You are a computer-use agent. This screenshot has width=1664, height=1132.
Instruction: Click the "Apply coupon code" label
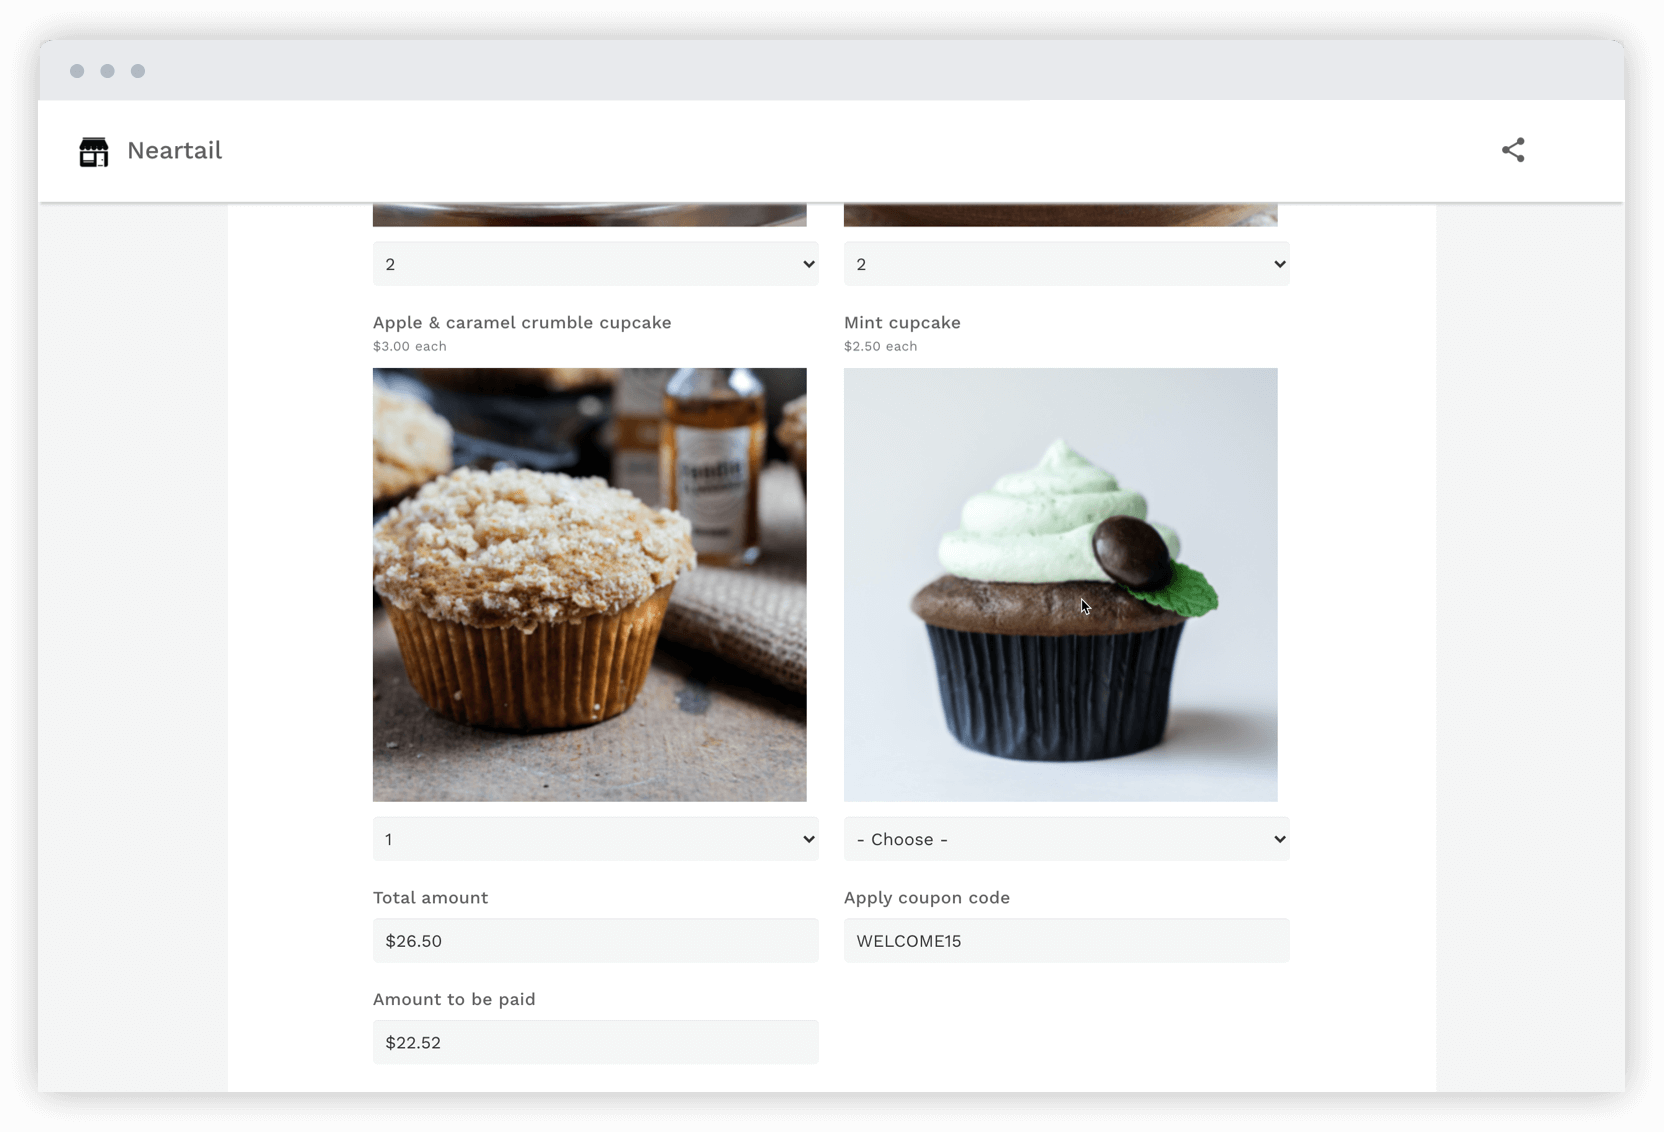pyautogui.click(x=926, y=898)
